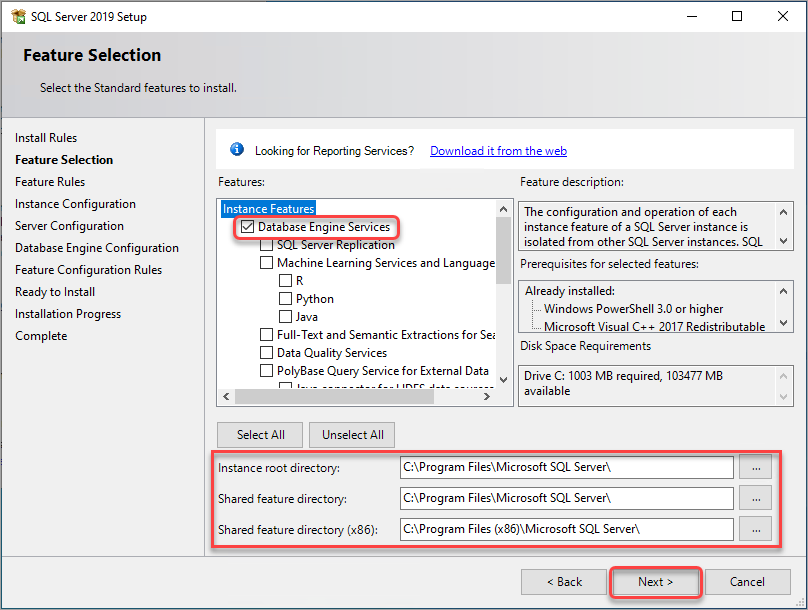
Task: Enable Data Quality Services checkbox
Action: 266,353
